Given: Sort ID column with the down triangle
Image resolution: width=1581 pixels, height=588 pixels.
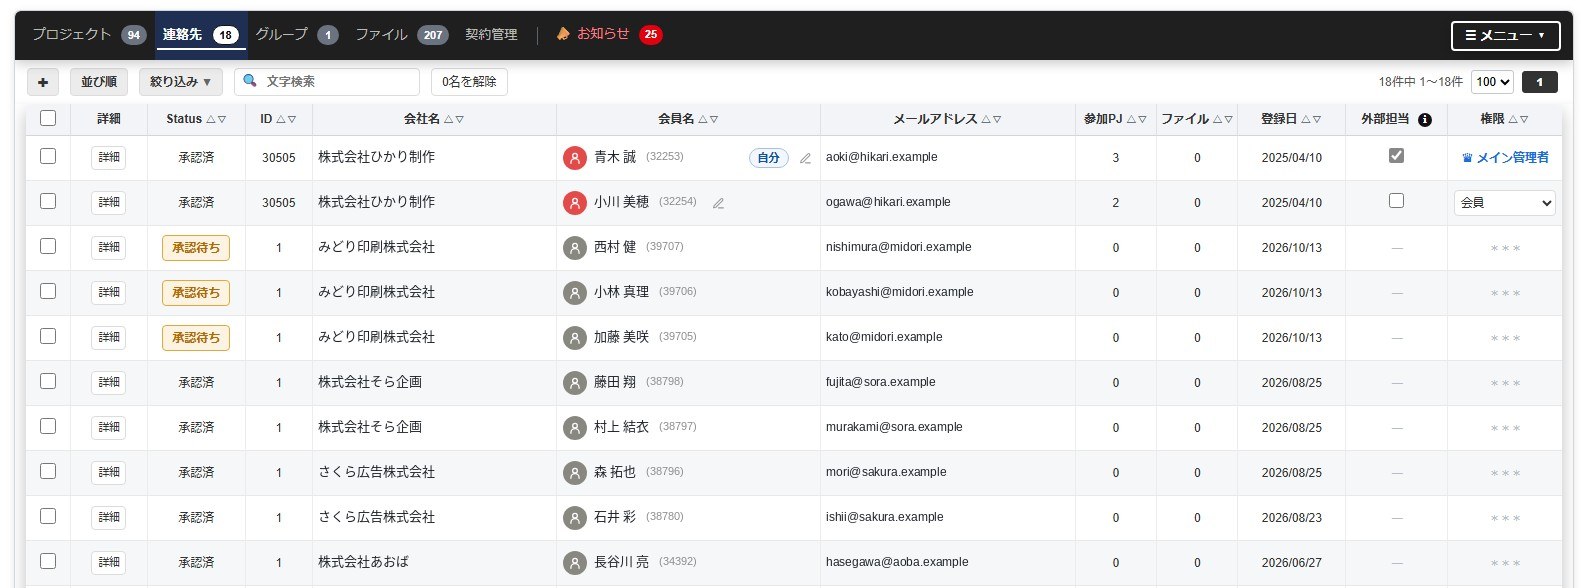Looking at the screenshot, I should click(x=291, y=119).
